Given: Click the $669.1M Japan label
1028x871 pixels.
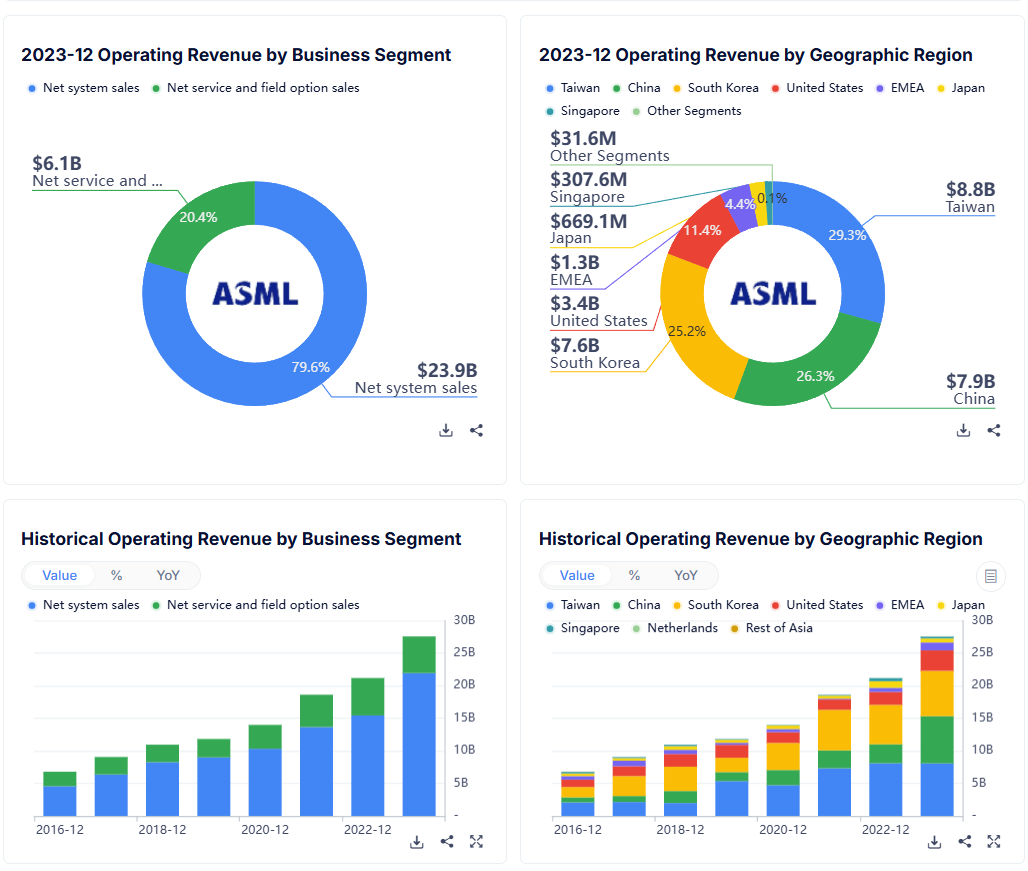Looking at the screenshot, I should [589, 229].
